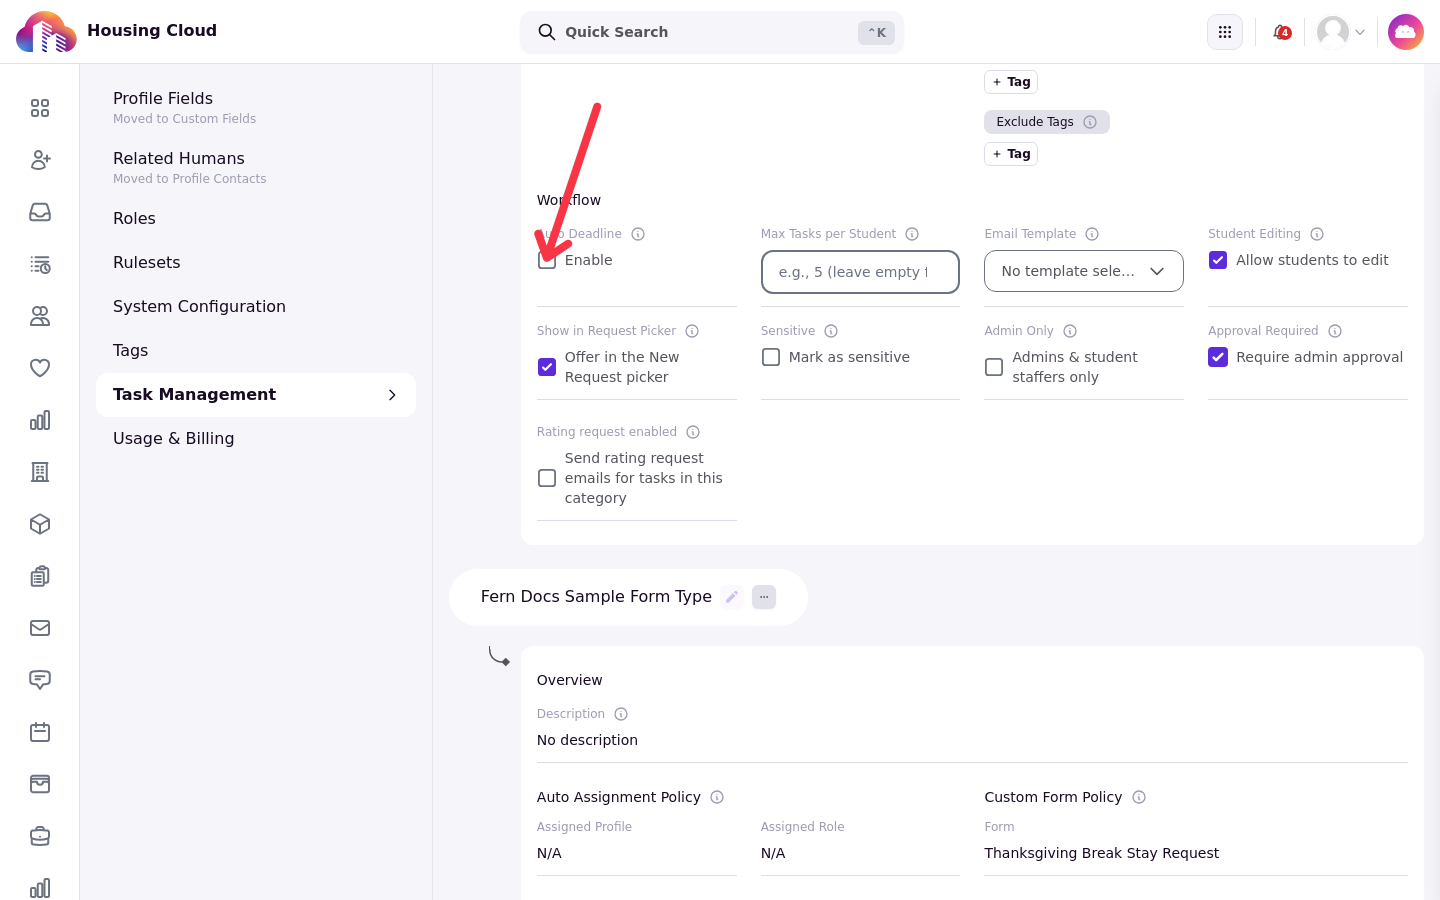Open the chat message sidebar icon

(x=40, y=680)
